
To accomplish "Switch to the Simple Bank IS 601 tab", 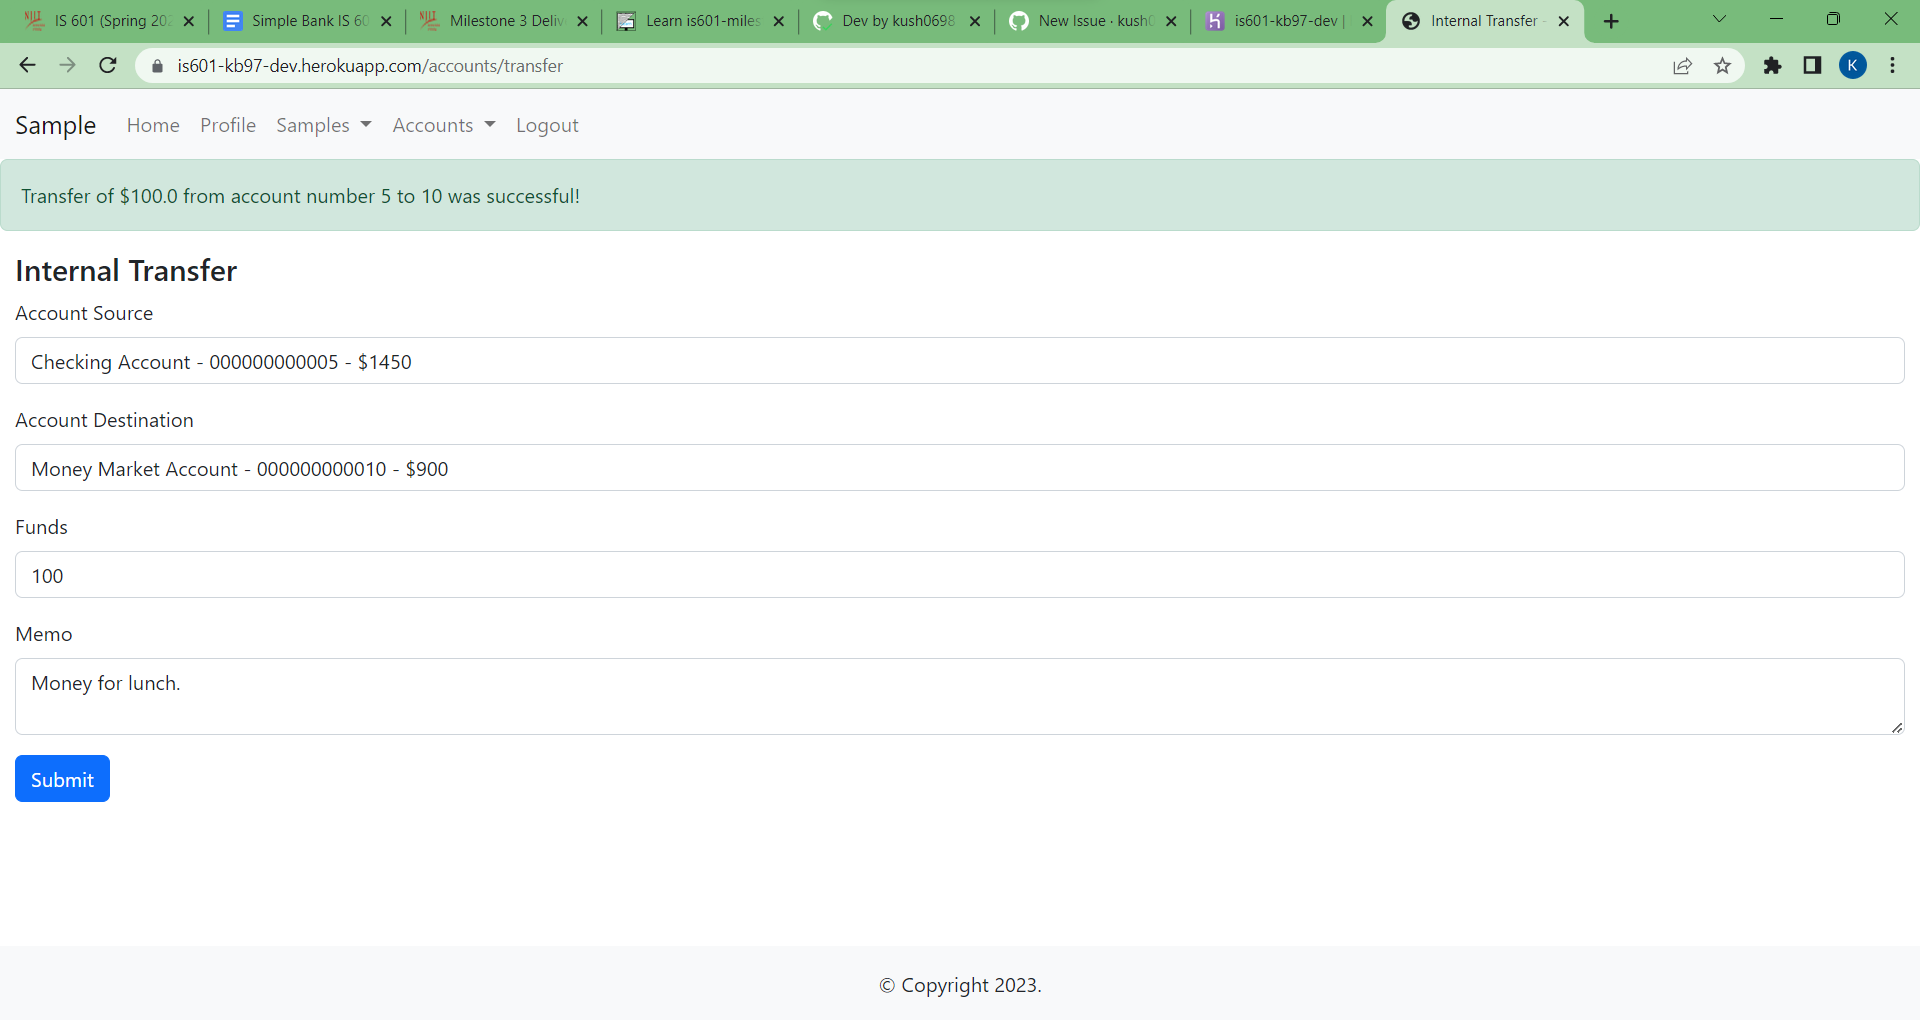I will pos(300,20).
